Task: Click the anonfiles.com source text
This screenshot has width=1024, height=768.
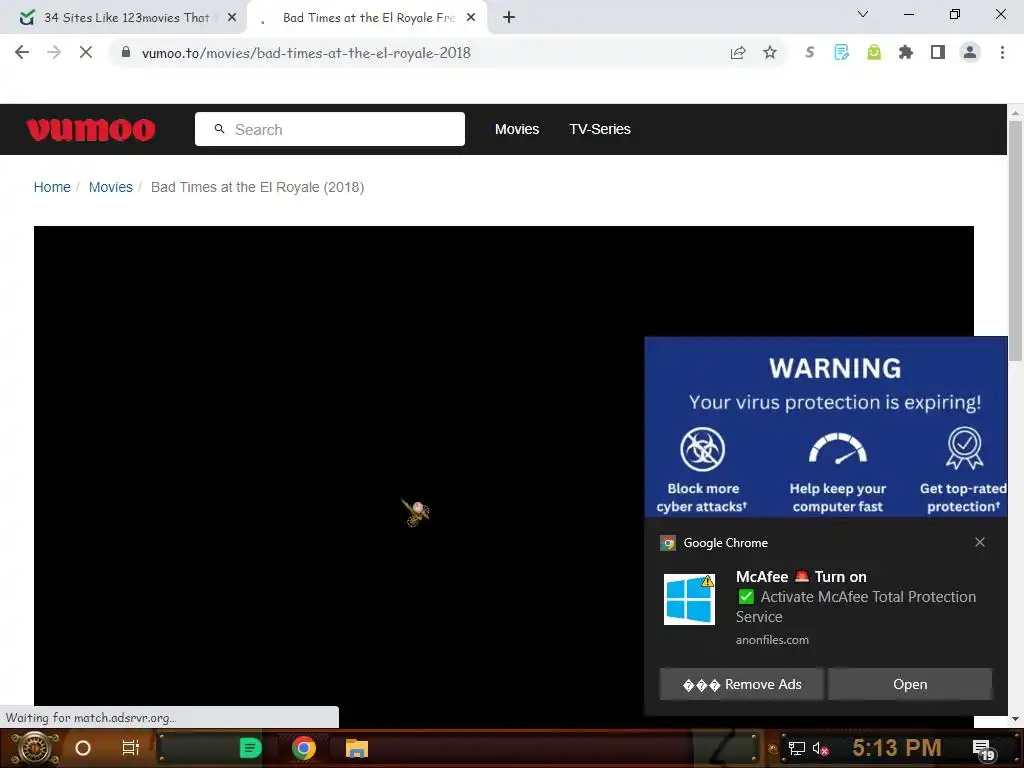Action: [x=772, y=640]
